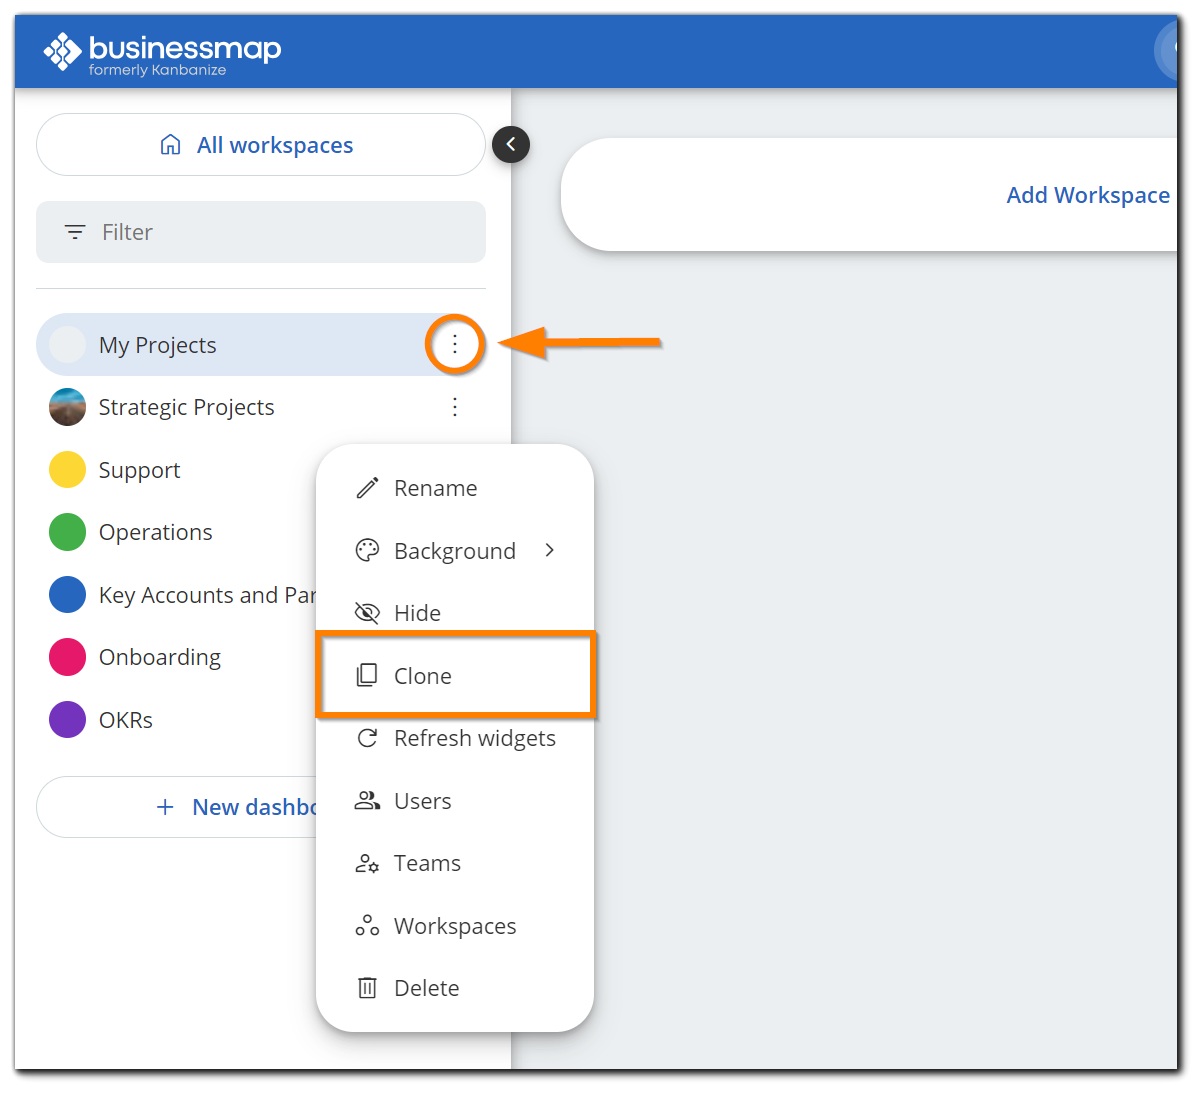Open the Strategic Projects three-dot menu
1204x1096 pixels.
[x=455, y=407]
